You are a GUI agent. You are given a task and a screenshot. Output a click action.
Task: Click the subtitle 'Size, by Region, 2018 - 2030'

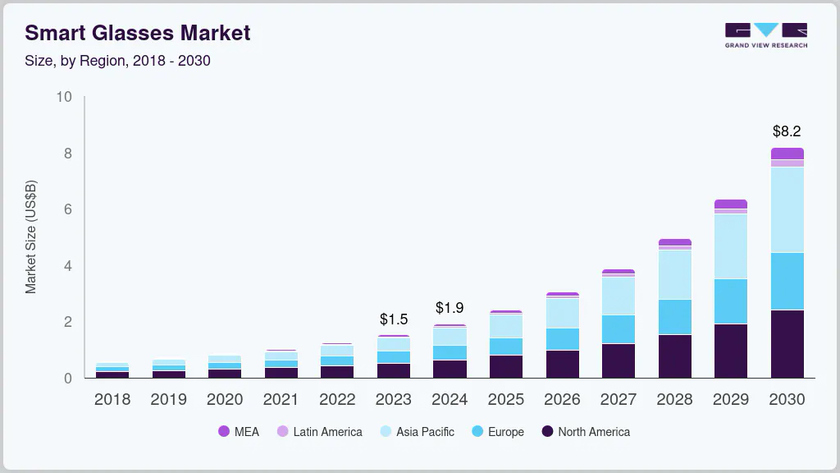pos(117,60)
